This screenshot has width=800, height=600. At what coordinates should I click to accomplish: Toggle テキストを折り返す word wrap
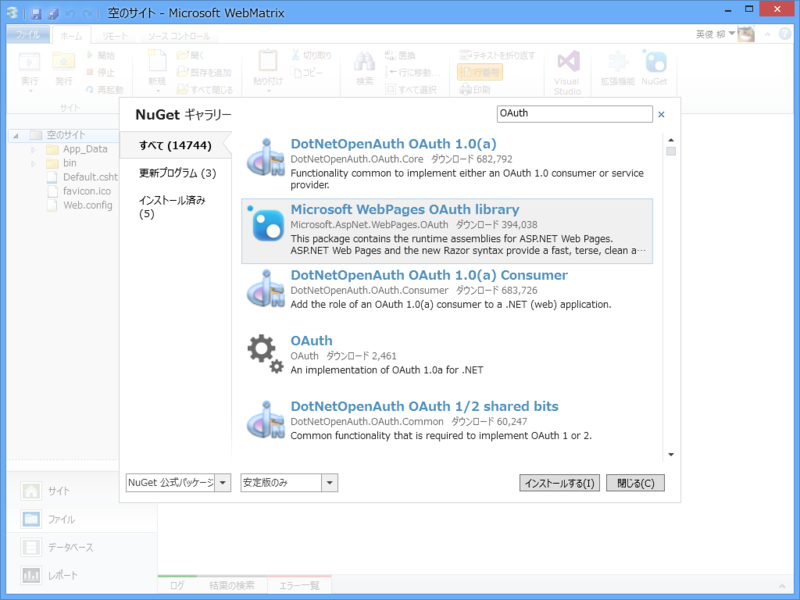[x=497, y=55]
